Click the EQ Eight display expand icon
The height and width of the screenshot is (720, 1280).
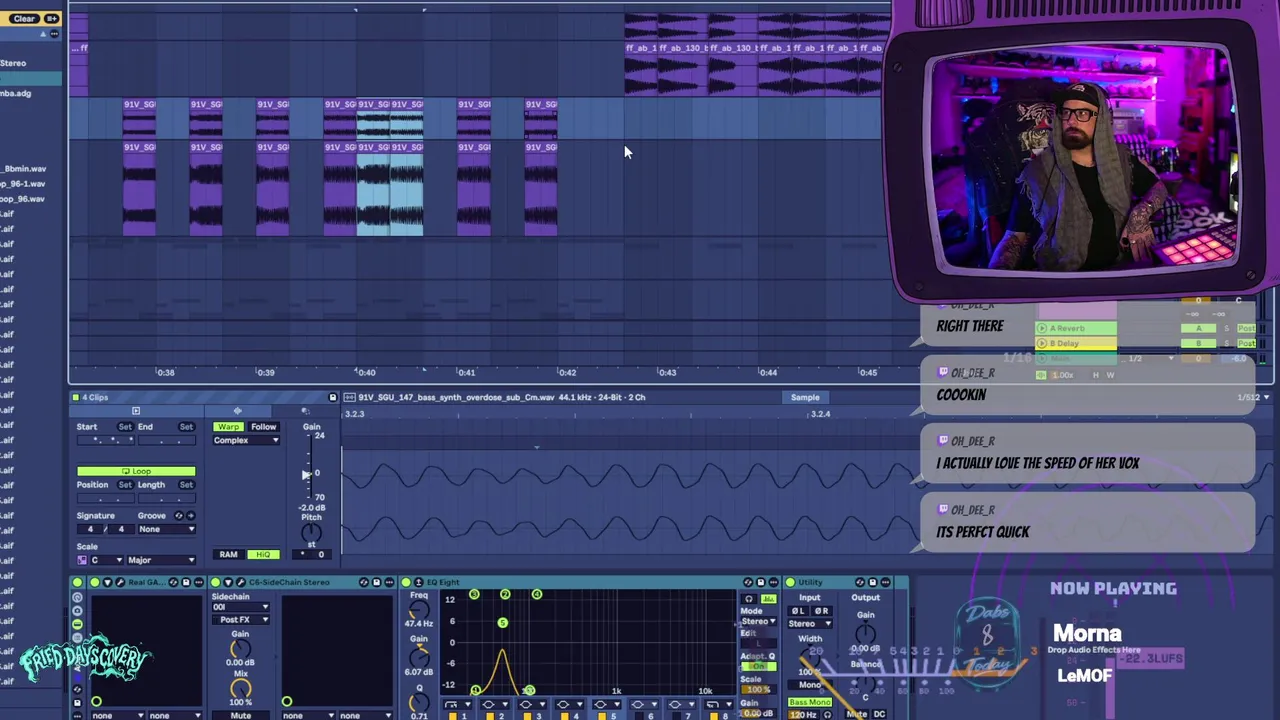coord(419,582)
